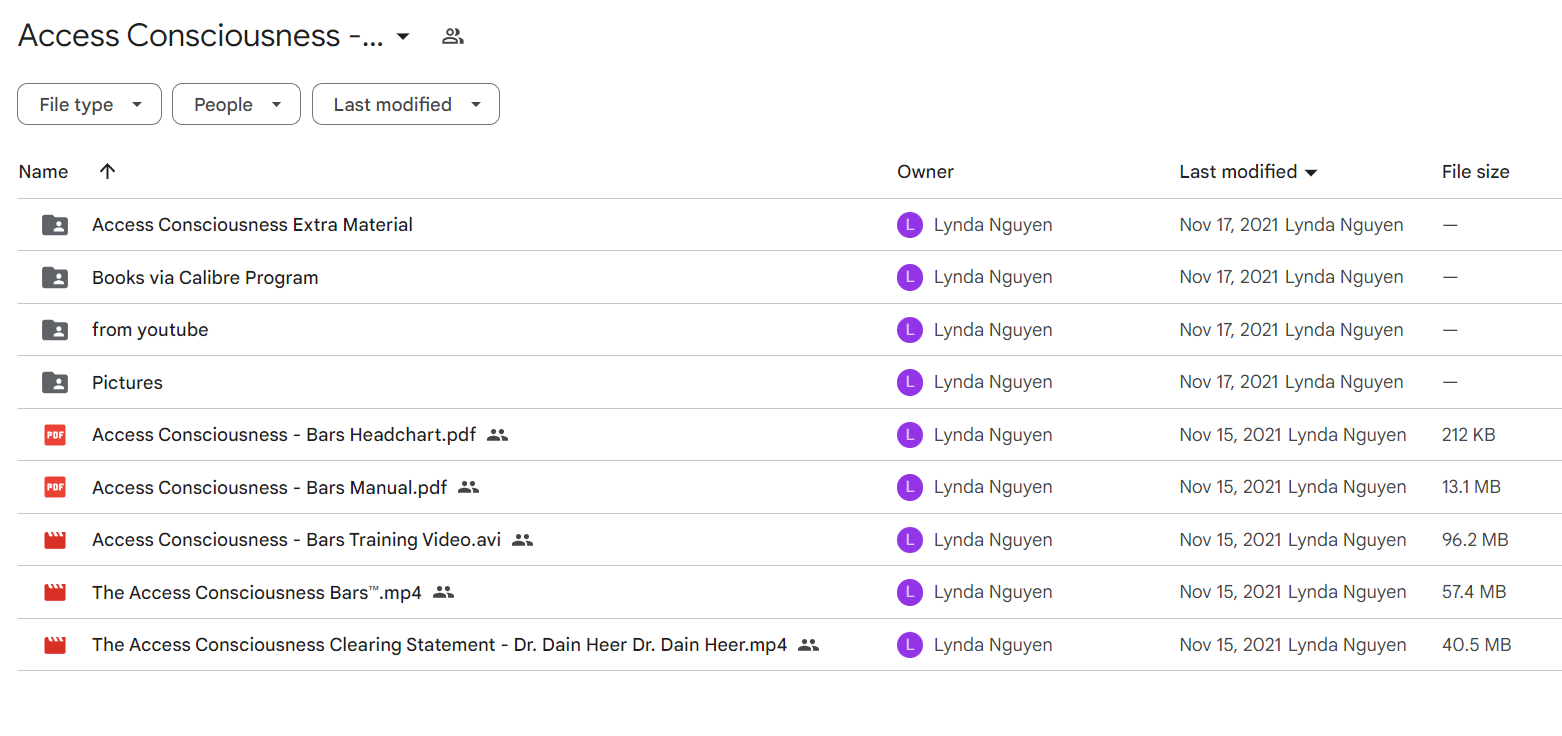Image resolution: width=1562 pixels, height=736 pixels.
Task: Click the 40.5 MB file size
Action: pyautogui.click(x=1476, y=645)
